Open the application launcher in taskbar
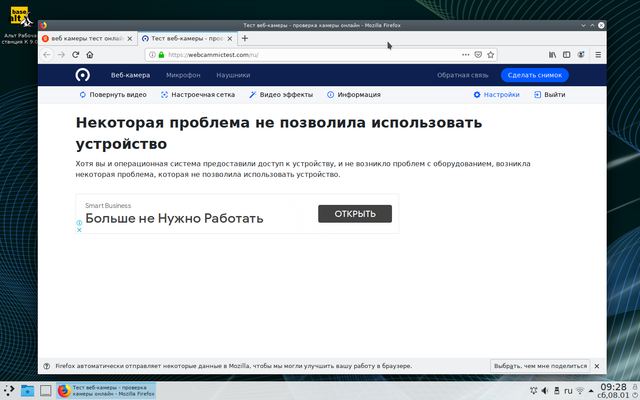The image size is (640, 400). (9, 391)
